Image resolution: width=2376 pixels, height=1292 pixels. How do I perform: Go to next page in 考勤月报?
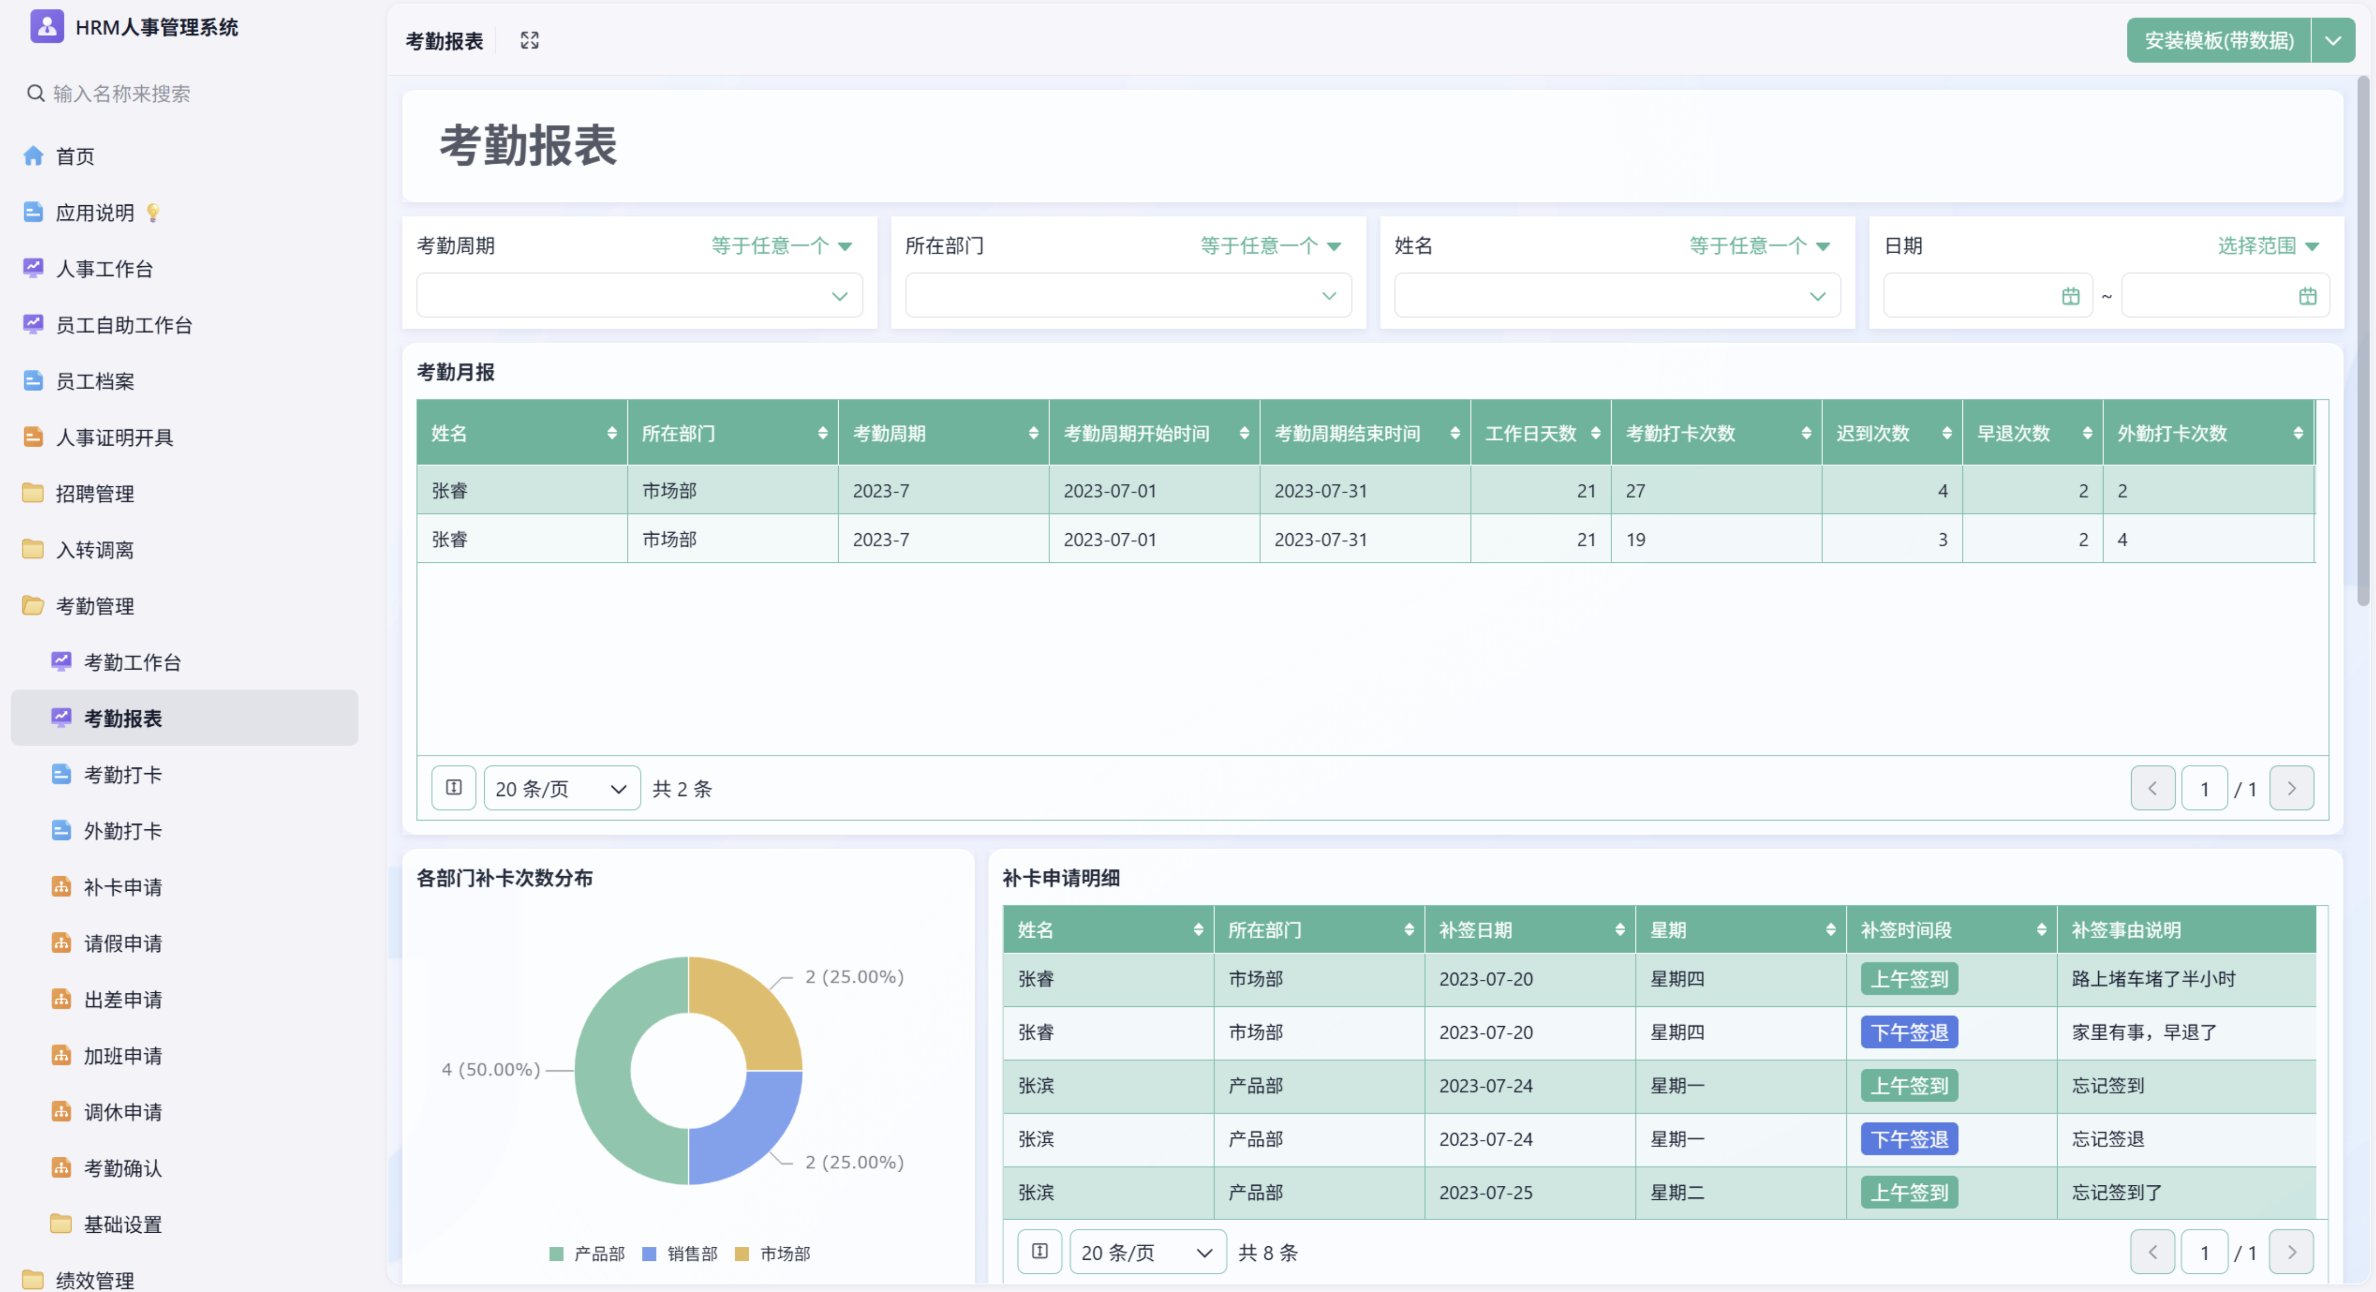click(x=2291, y=788)
